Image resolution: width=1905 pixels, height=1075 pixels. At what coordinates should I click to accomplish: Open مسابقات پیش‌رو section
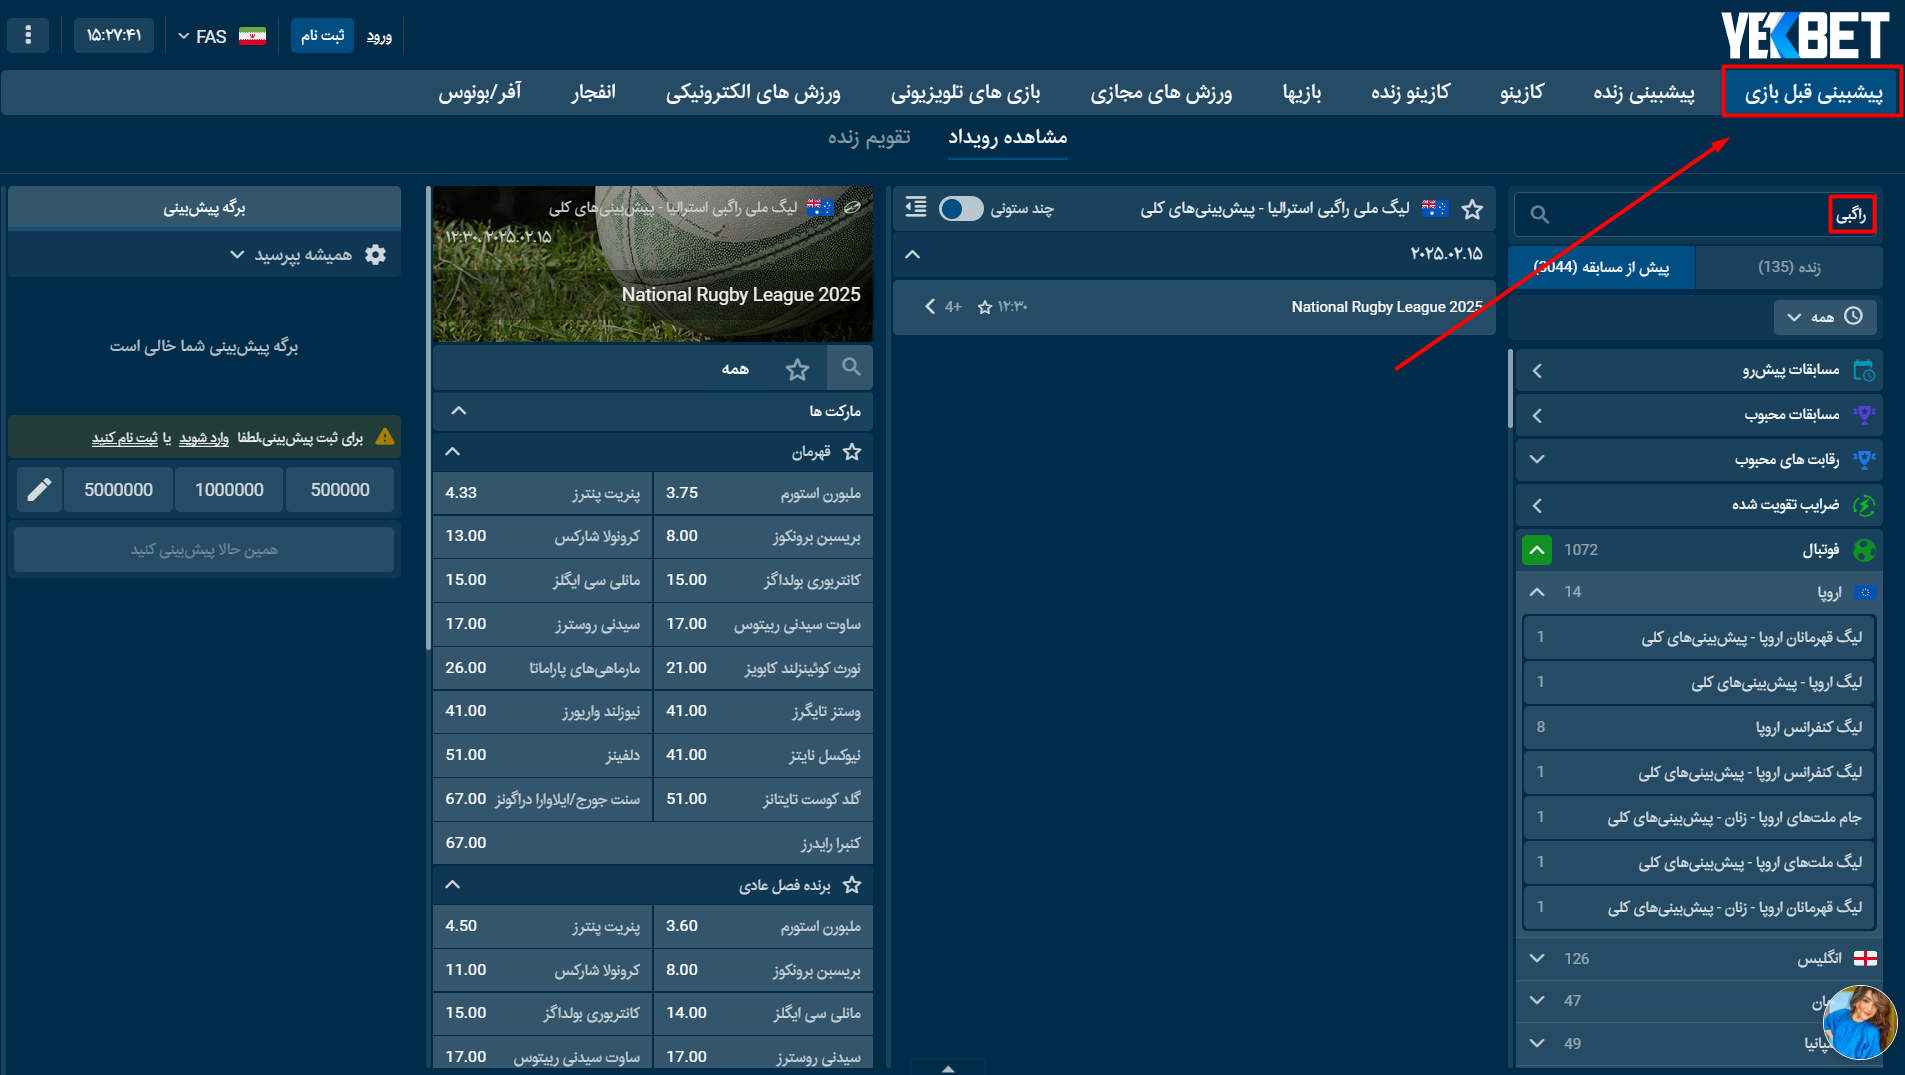pos(1699,370)
